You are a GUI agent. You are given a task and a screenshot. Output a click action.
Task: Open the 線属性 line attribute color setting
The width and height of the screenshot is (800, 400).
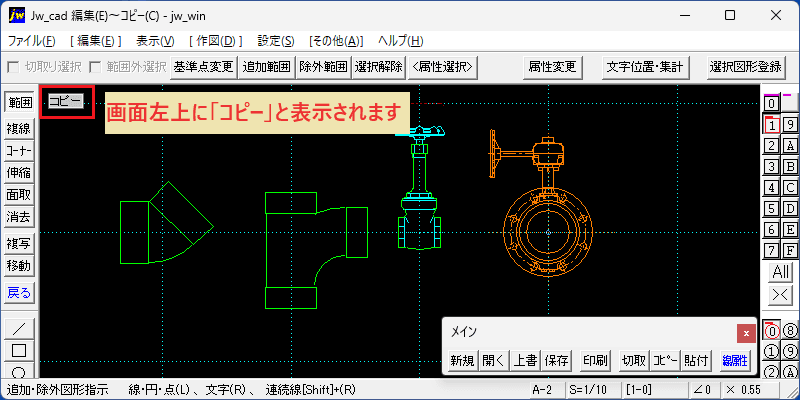click(735, 361)
